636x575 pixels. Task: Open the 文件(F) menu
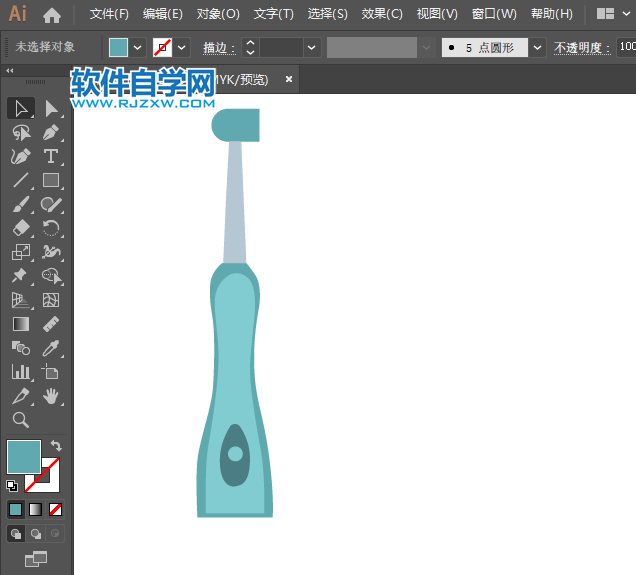point(109,14)
